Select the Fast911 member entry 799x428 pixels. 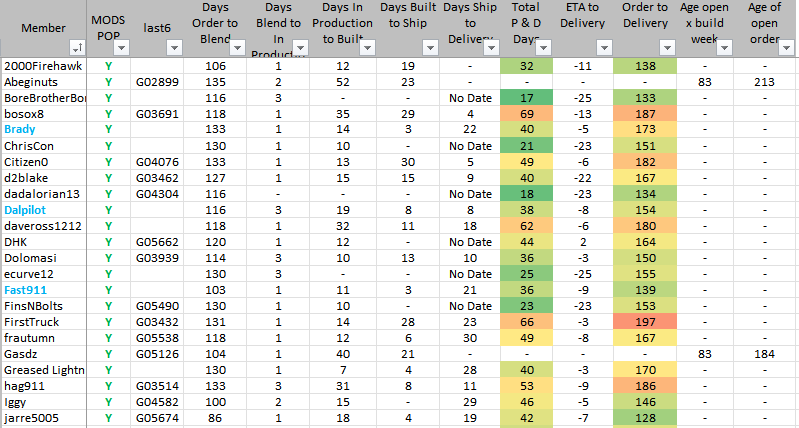[x=24, y=288]
